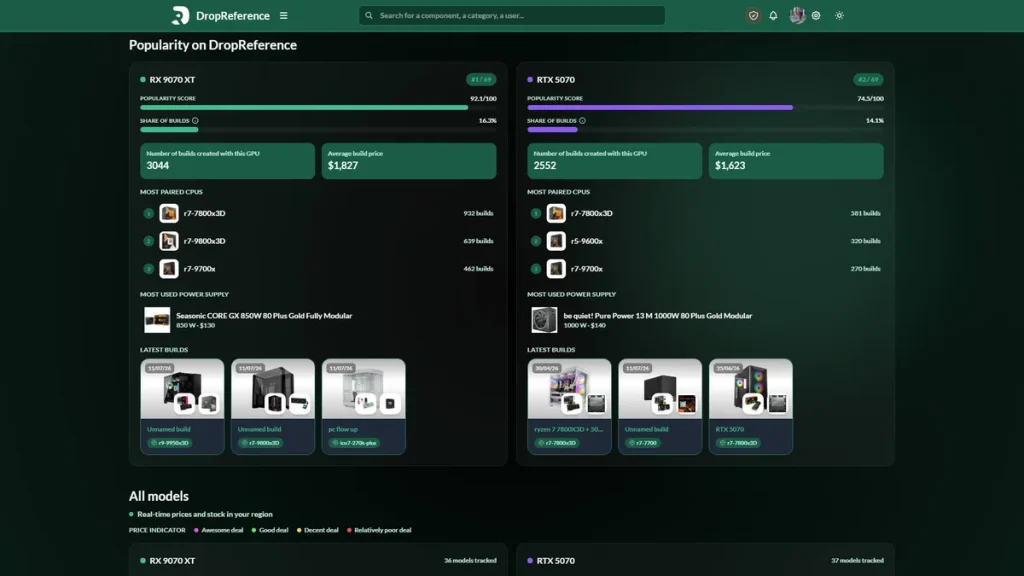Click the icu7-270k-plus CPU tag
The height and width of the screenshot is (576, 1024).
click(355, 443)
